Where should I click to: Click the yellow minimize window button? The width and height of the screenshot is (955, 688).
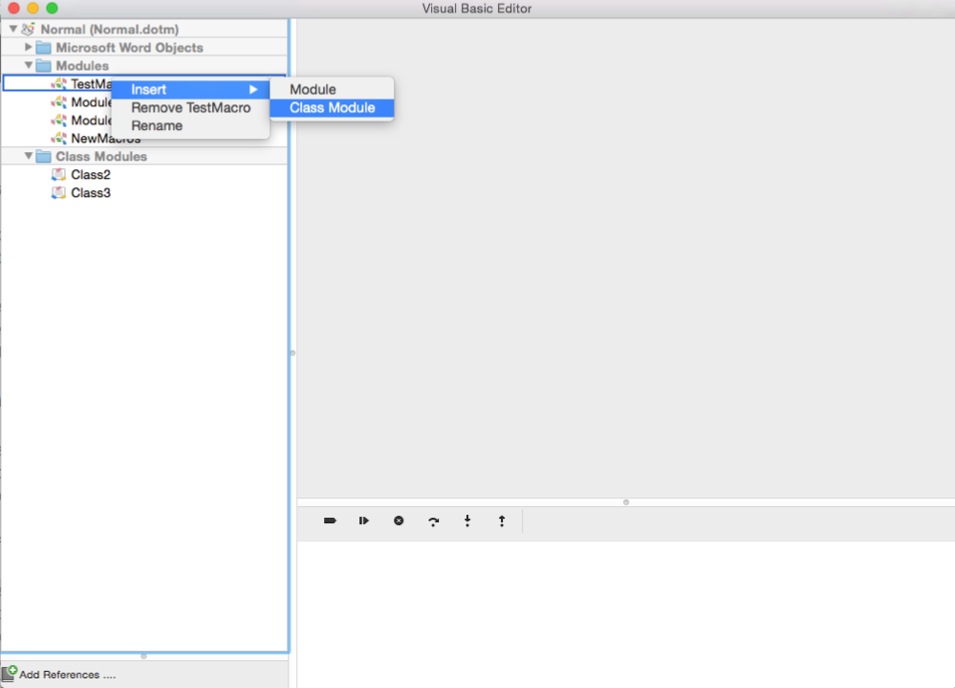33,8
